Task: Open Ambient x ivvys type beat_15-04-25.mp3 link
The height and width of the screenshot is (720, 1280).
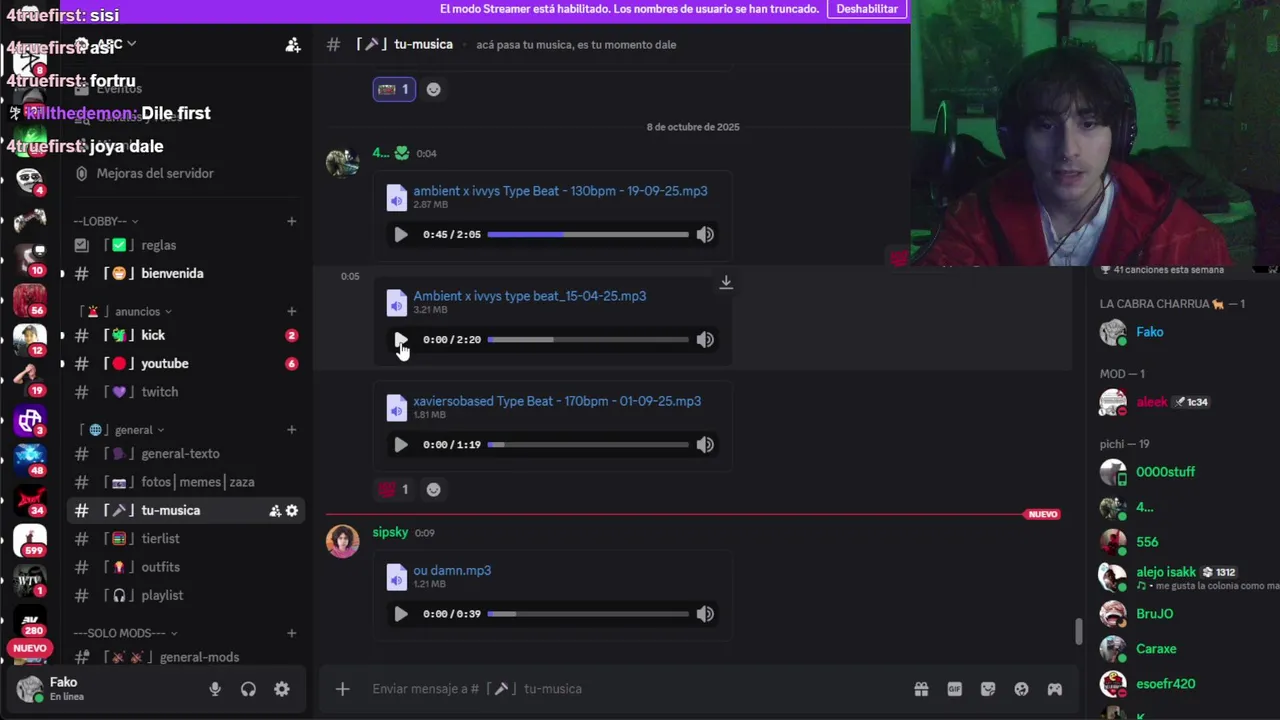Action: [x=529, y=296]
